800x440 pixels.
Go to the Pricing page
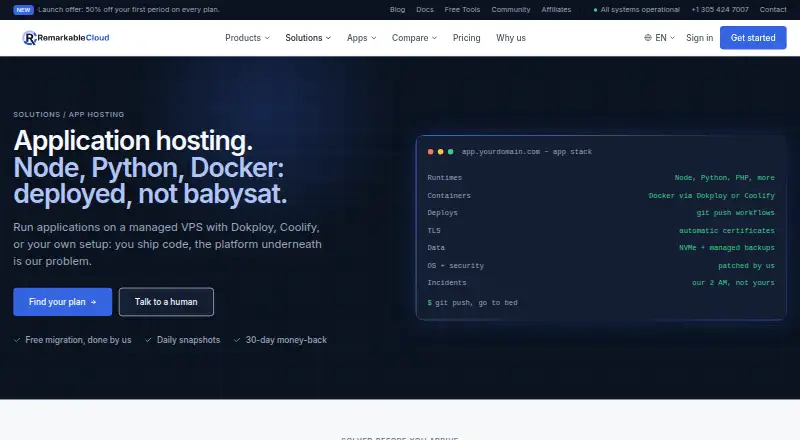(466, 38)
